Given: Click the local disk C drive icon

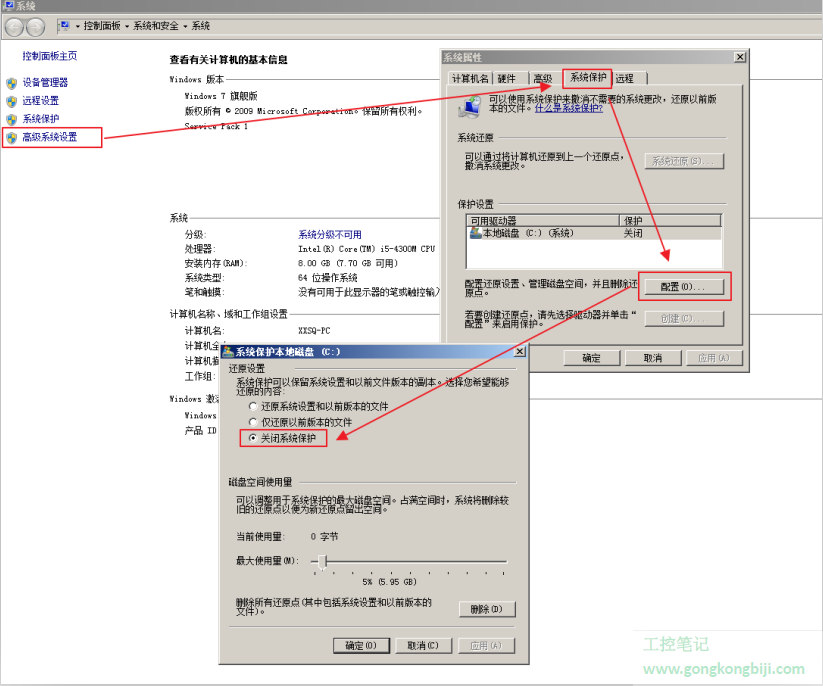Looking at the screenshot, I should coord(476,233).
